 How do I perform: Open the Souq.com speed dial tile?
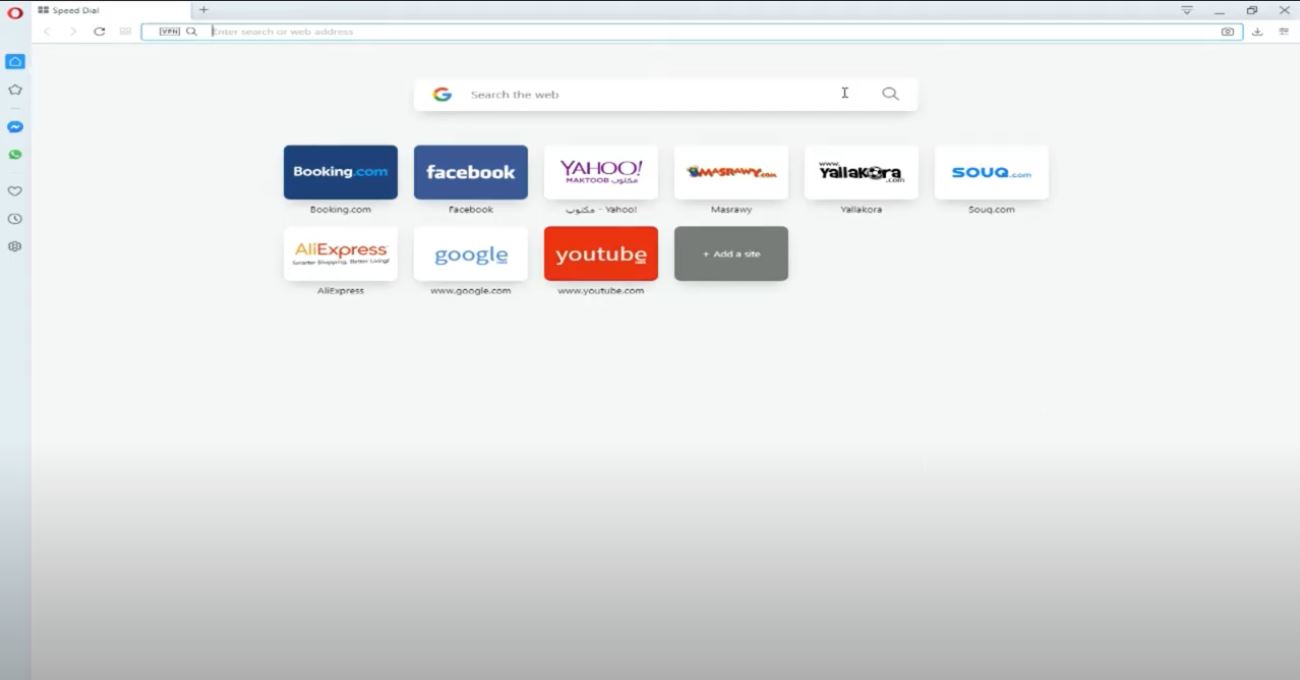click(x=991, y=172)
